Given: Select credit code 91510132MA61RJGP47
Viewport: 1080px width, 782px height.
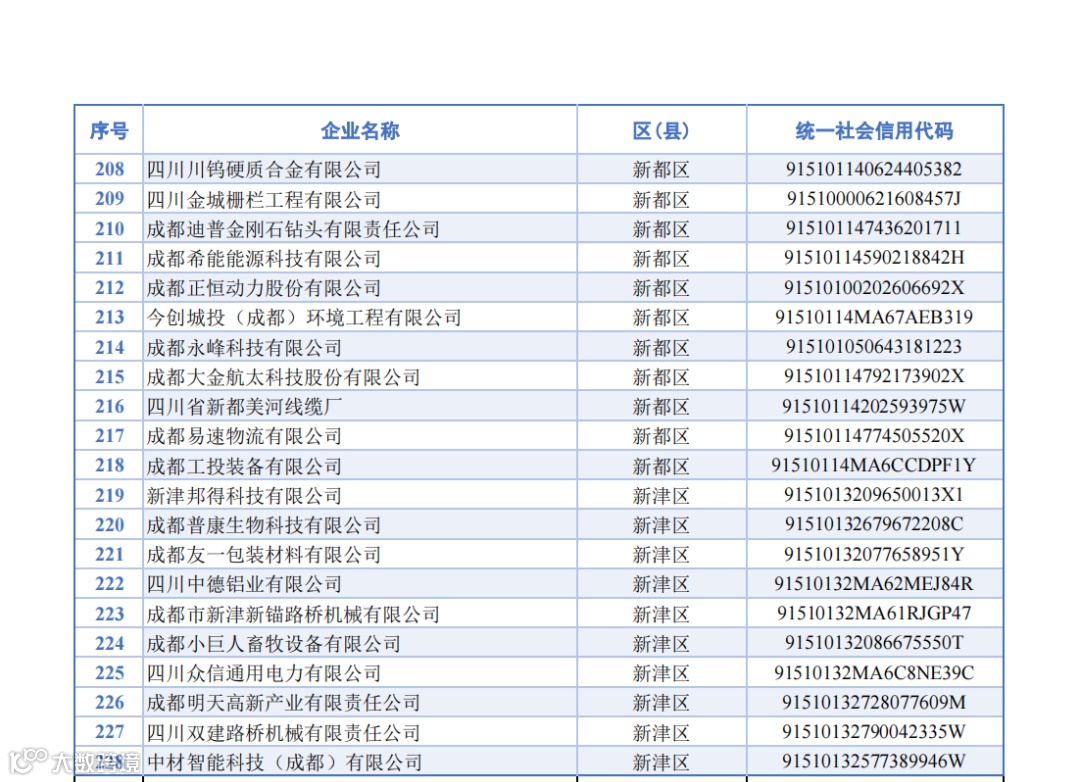Looking at the screenshot, I should (874, 613).
